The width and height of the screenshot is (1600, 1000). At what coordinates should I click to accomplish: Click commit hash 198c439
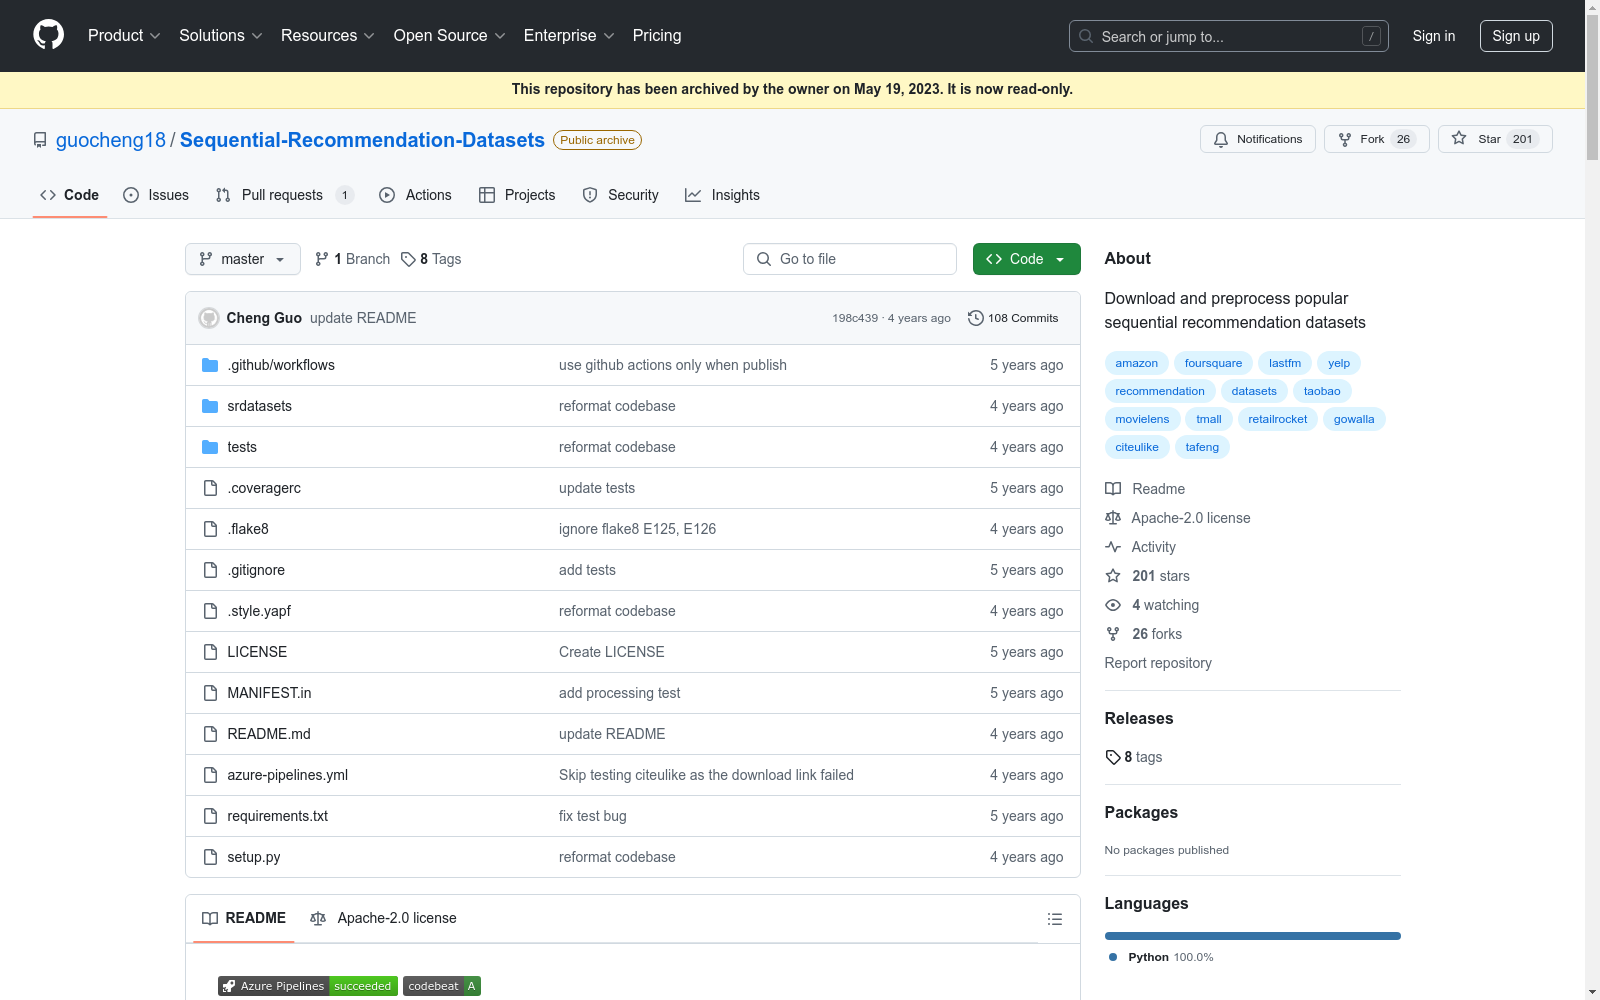(855, 318)
